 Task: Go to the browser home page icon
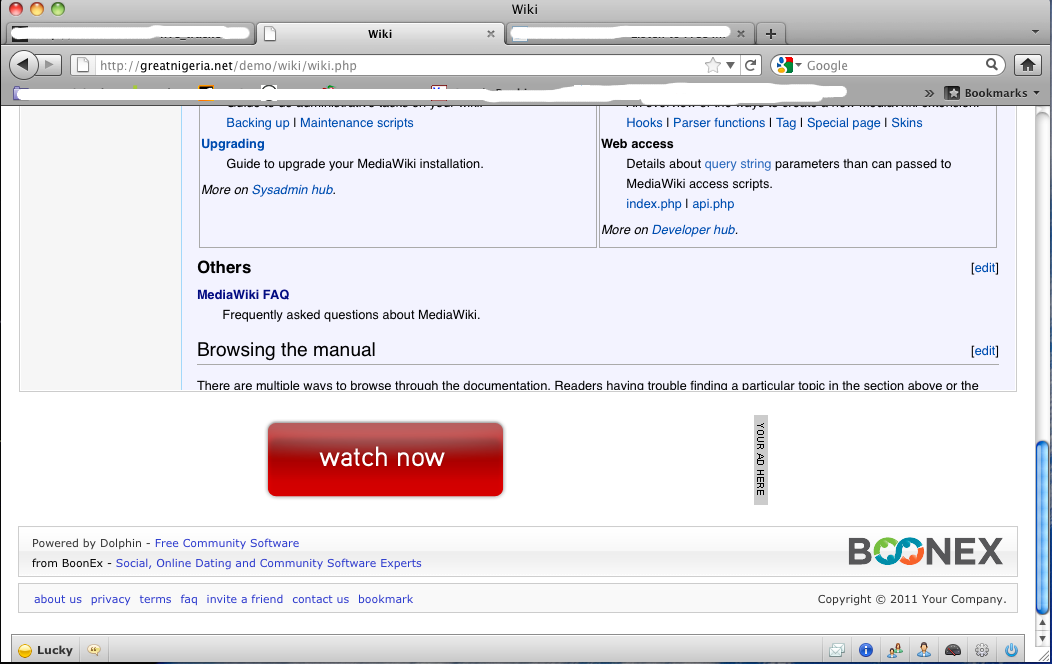click(1026, 65)
